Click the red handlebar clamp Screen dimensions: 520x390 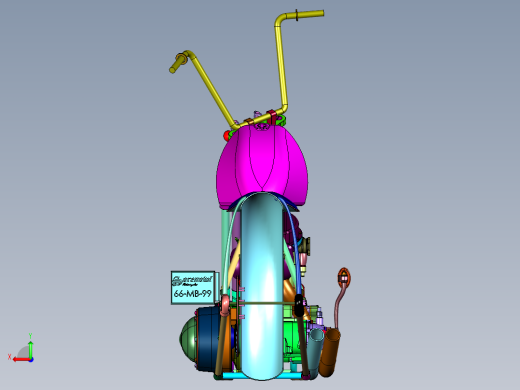tap(272, 117)
